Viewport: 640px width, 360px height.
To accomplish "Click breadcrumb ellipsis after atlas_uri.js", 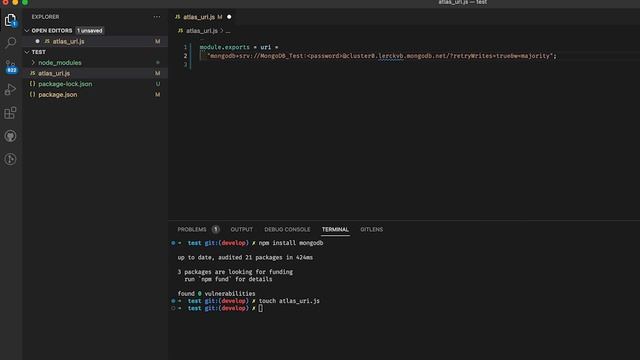I will click(x=228, y=31).
